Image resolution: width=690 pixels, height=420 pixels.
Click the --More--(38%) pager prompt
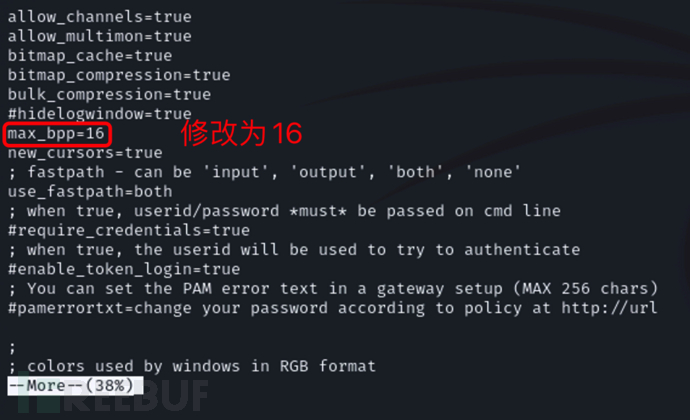click(75, 385)
